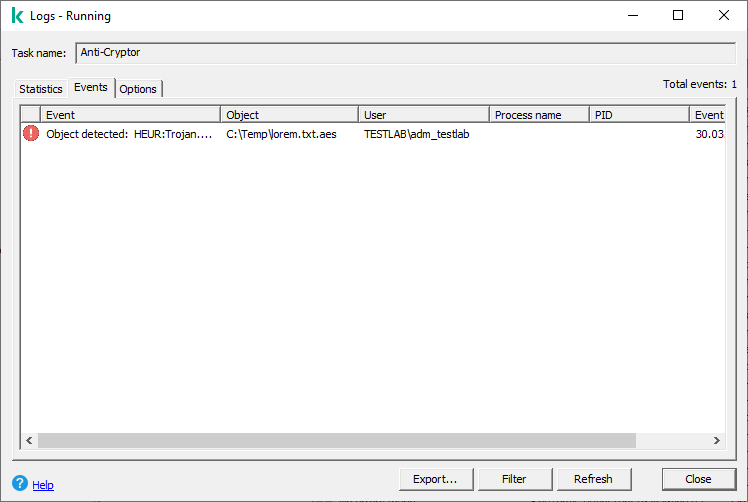Click the partially visible Event time column header
748x502 pixels.
[708, 115]
